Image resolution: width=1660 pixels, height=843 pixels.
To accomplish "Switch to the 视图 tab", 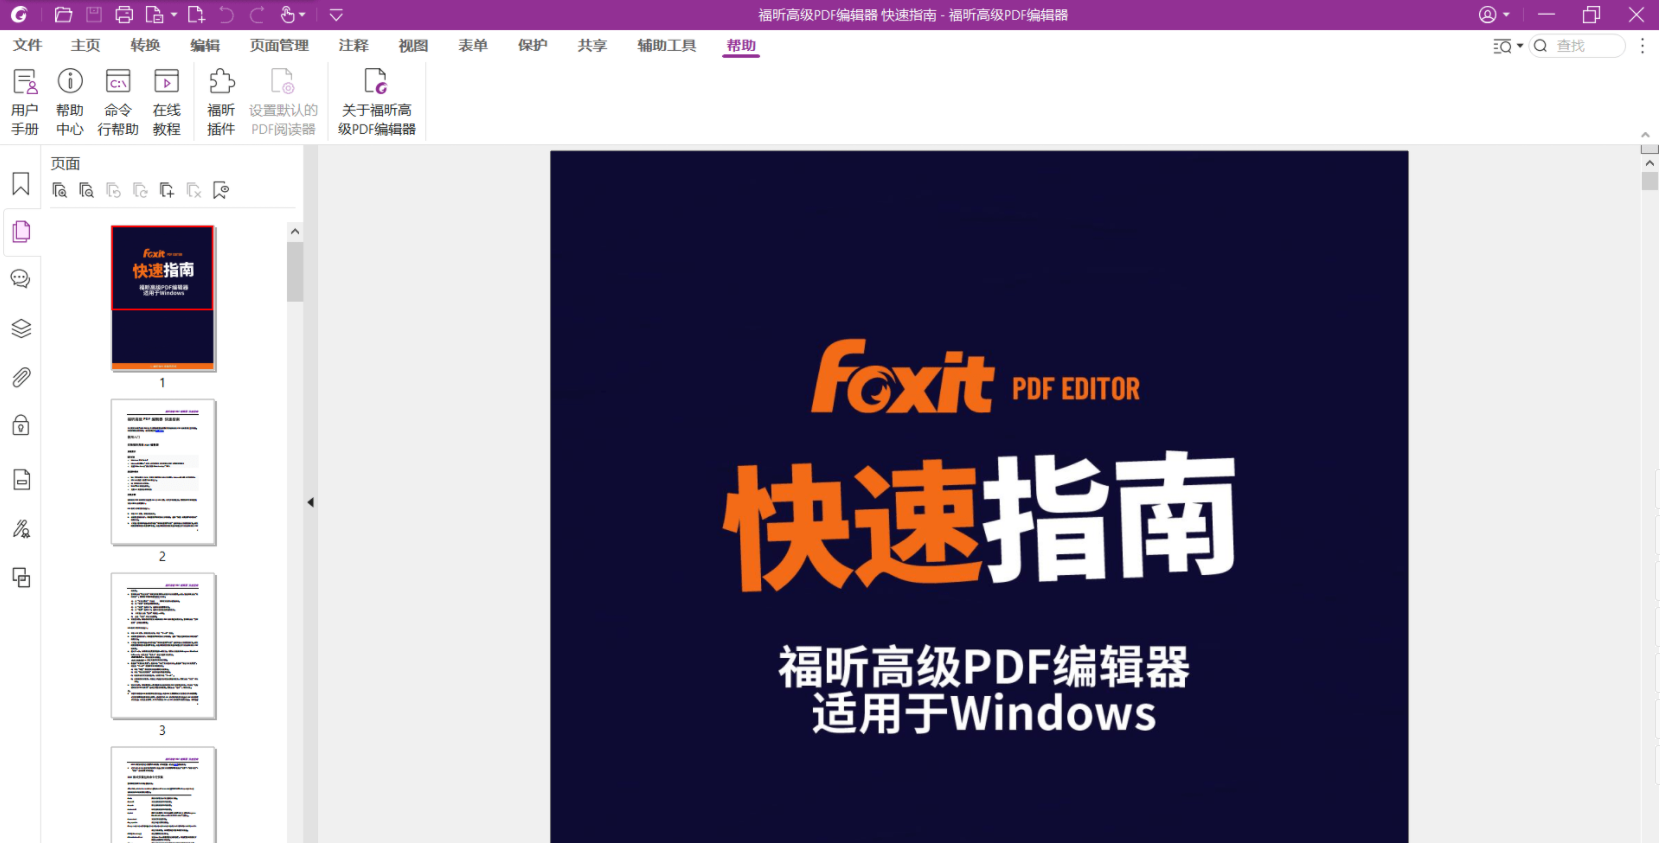I will [413, 45].
